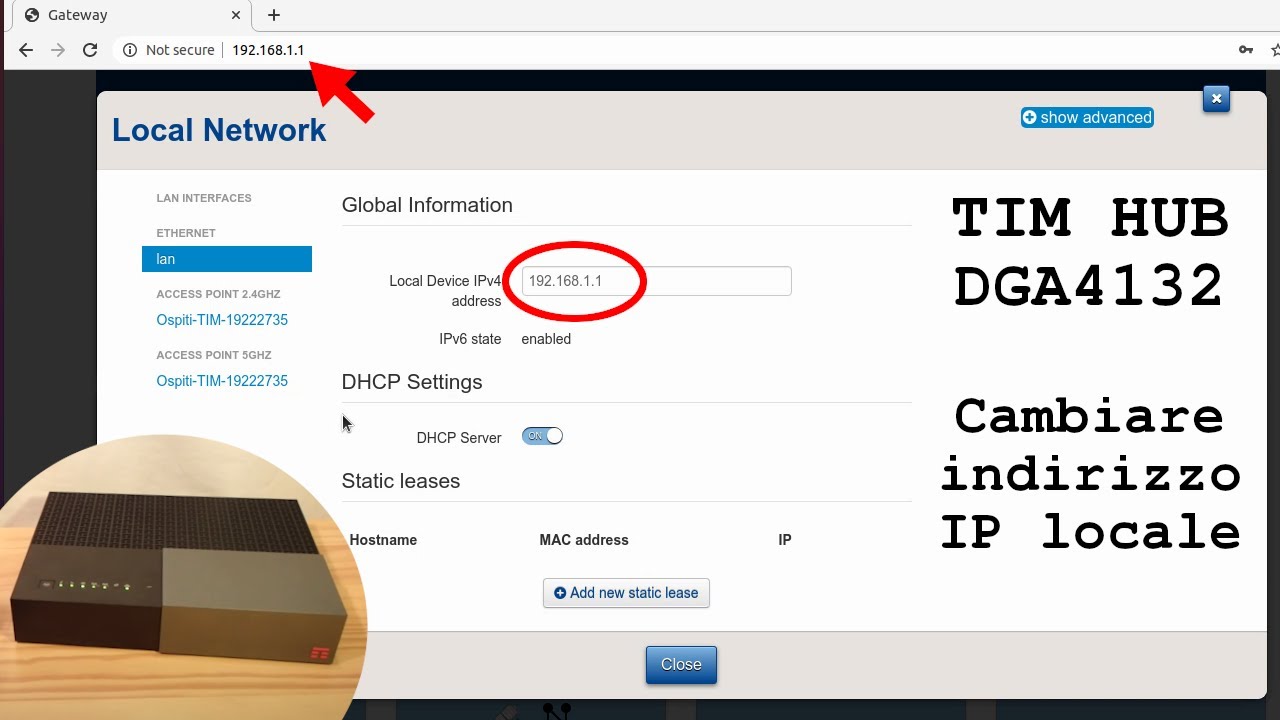Click the IP column header
The width and height of the screenshot is (1280, 720).
[x=785, y=540]
